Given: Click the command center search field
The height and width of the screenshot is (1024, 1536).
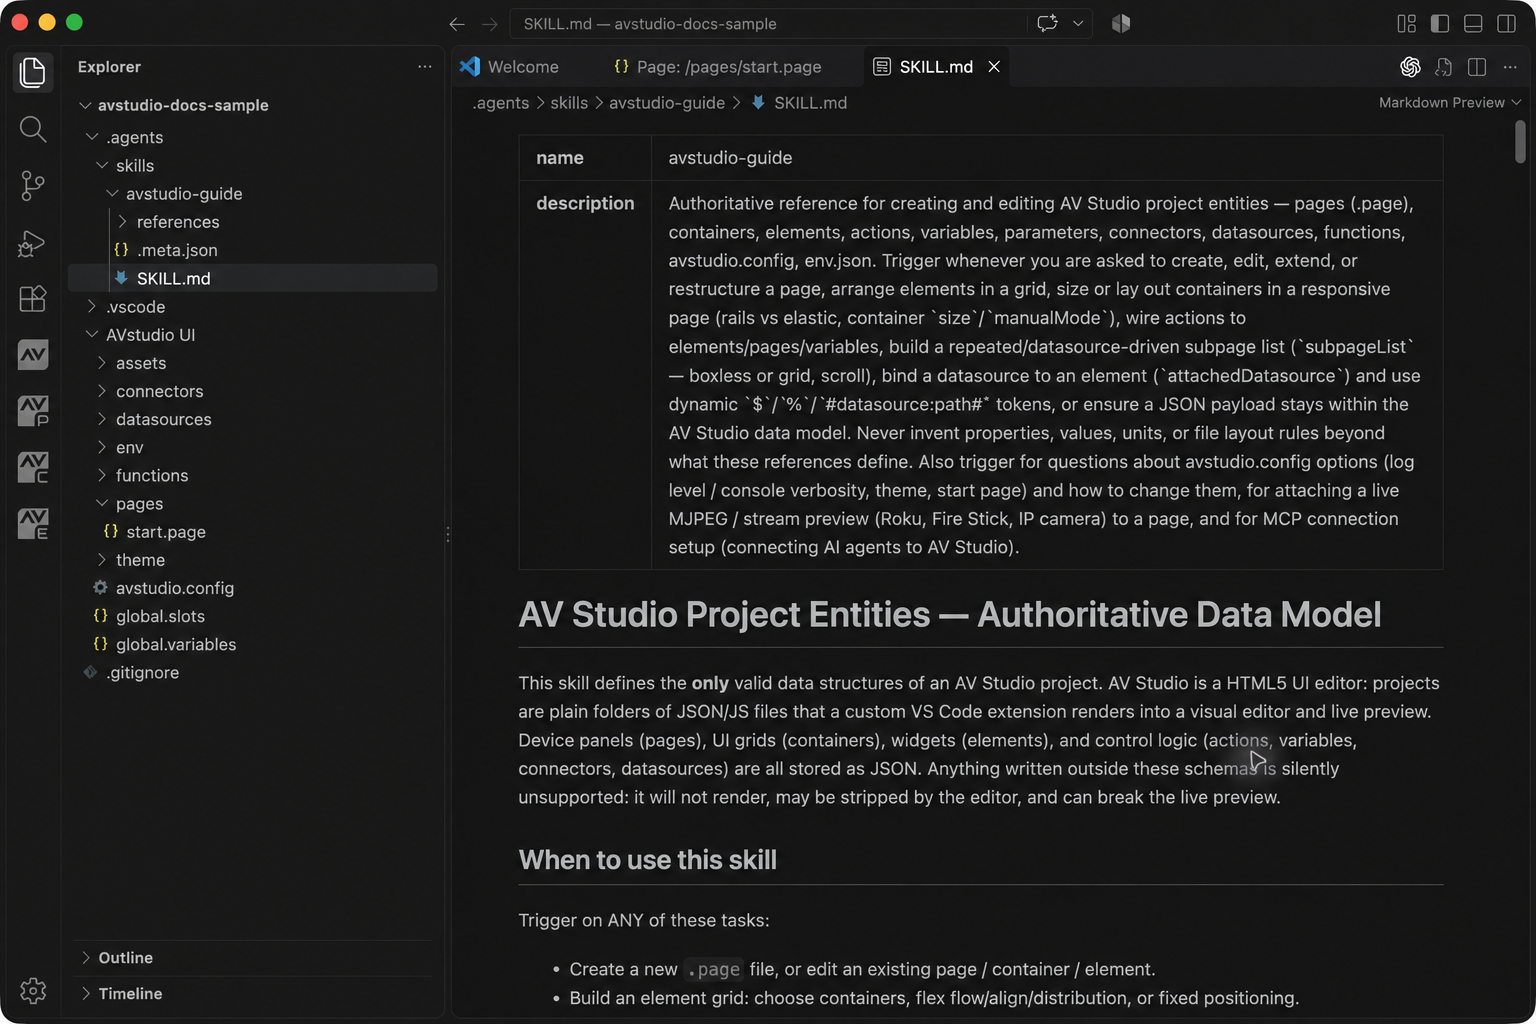Looking at the screenshot, I should pos(768,24).
